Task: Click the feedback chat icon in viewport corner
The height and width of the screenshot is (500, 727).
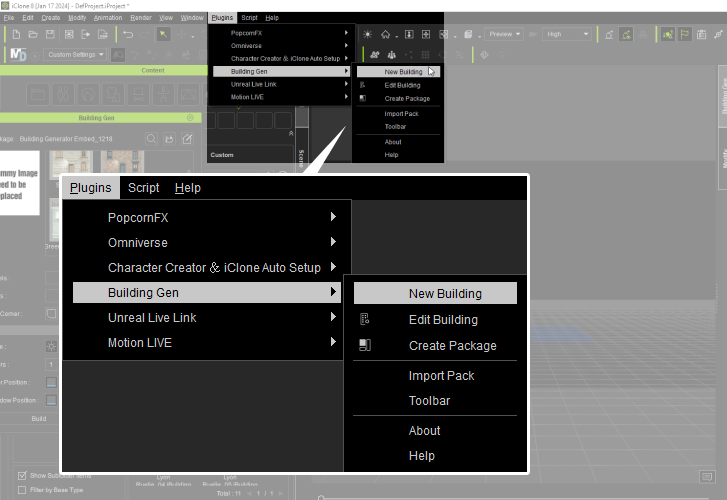Action: tap(707, 477)
